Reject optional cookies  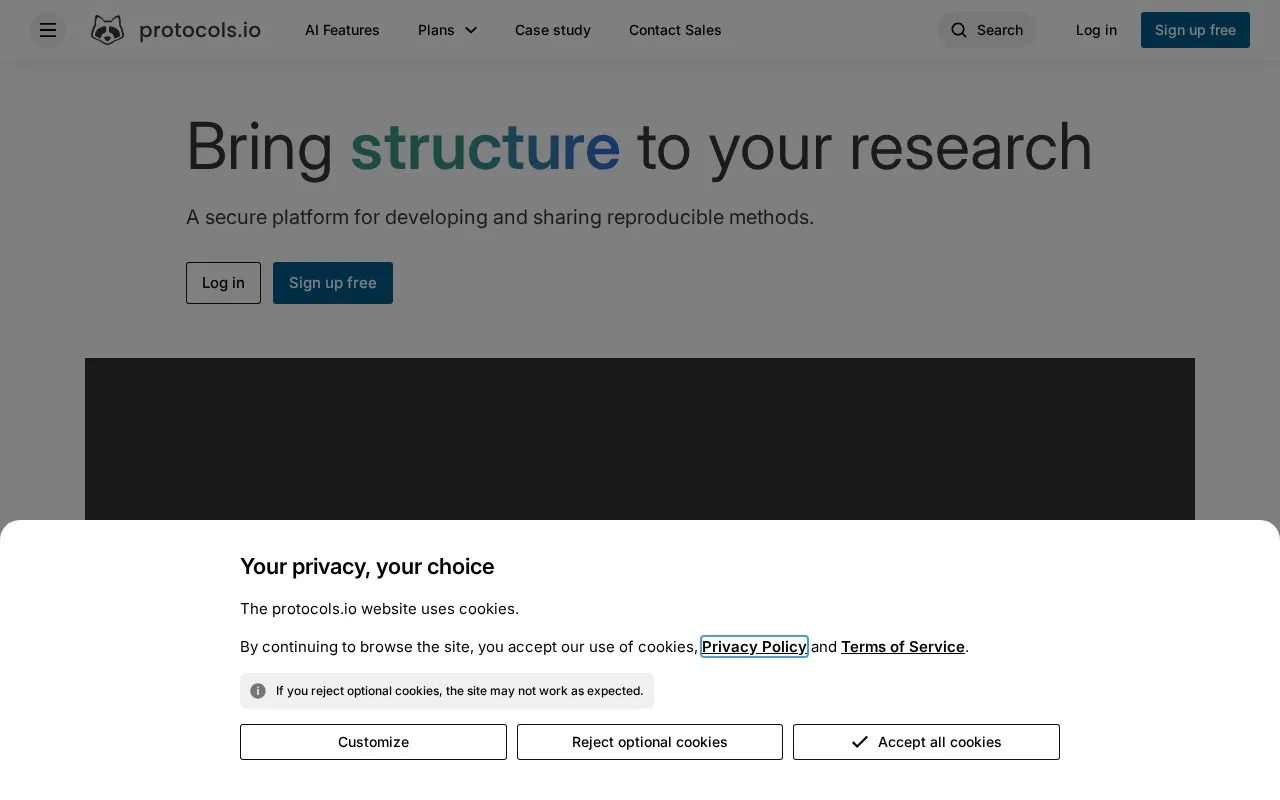pyautogui.click(x=650, y=742)
